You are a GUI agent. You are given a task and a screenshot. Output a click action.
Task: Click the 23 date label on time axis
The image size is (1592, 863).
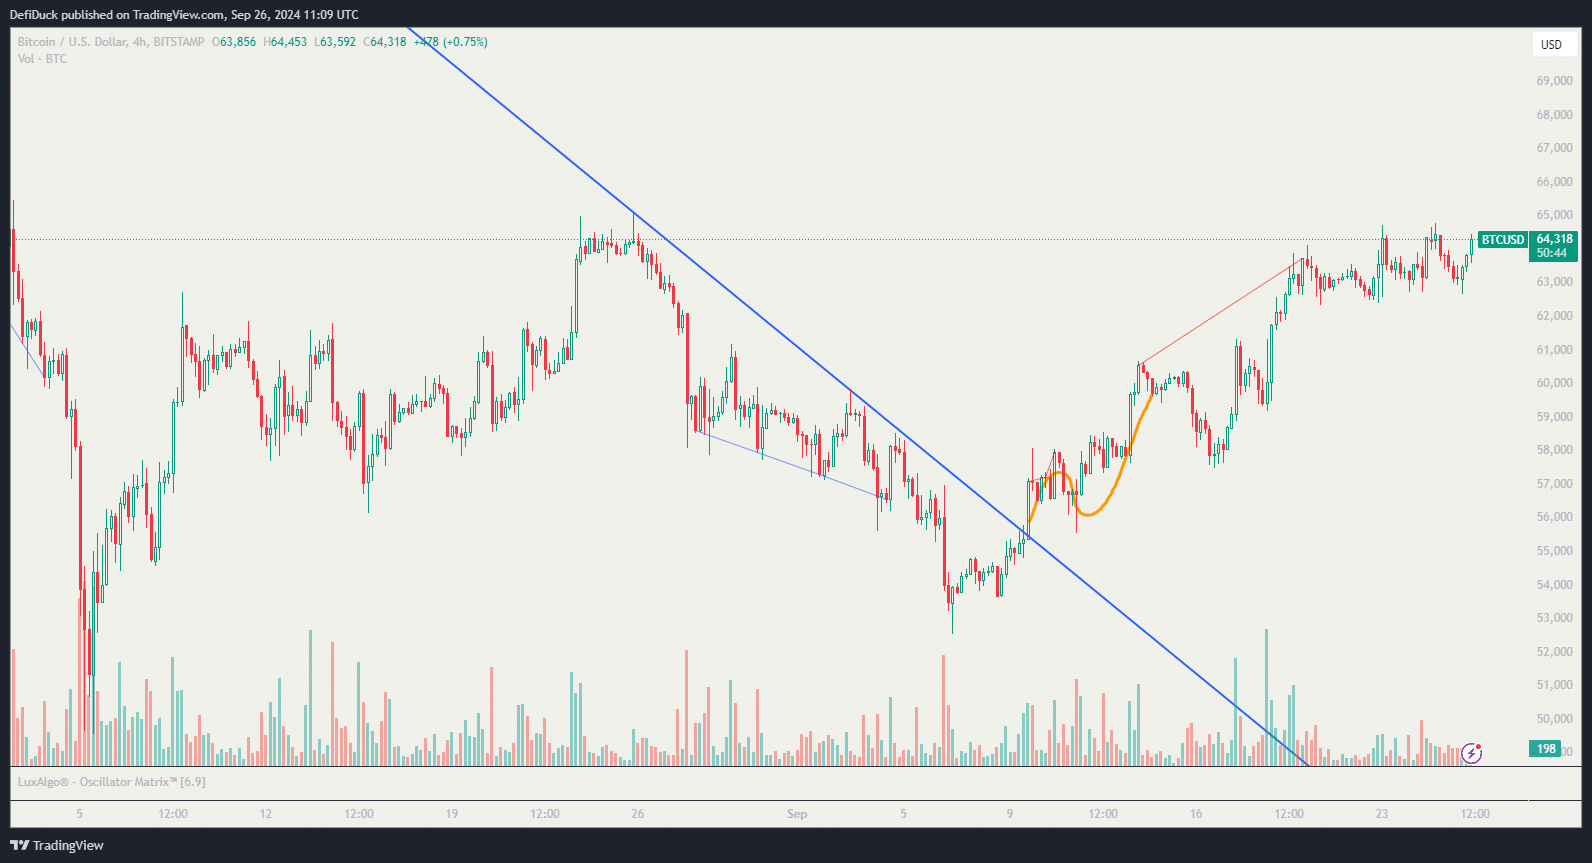(x=1382, y=814)
